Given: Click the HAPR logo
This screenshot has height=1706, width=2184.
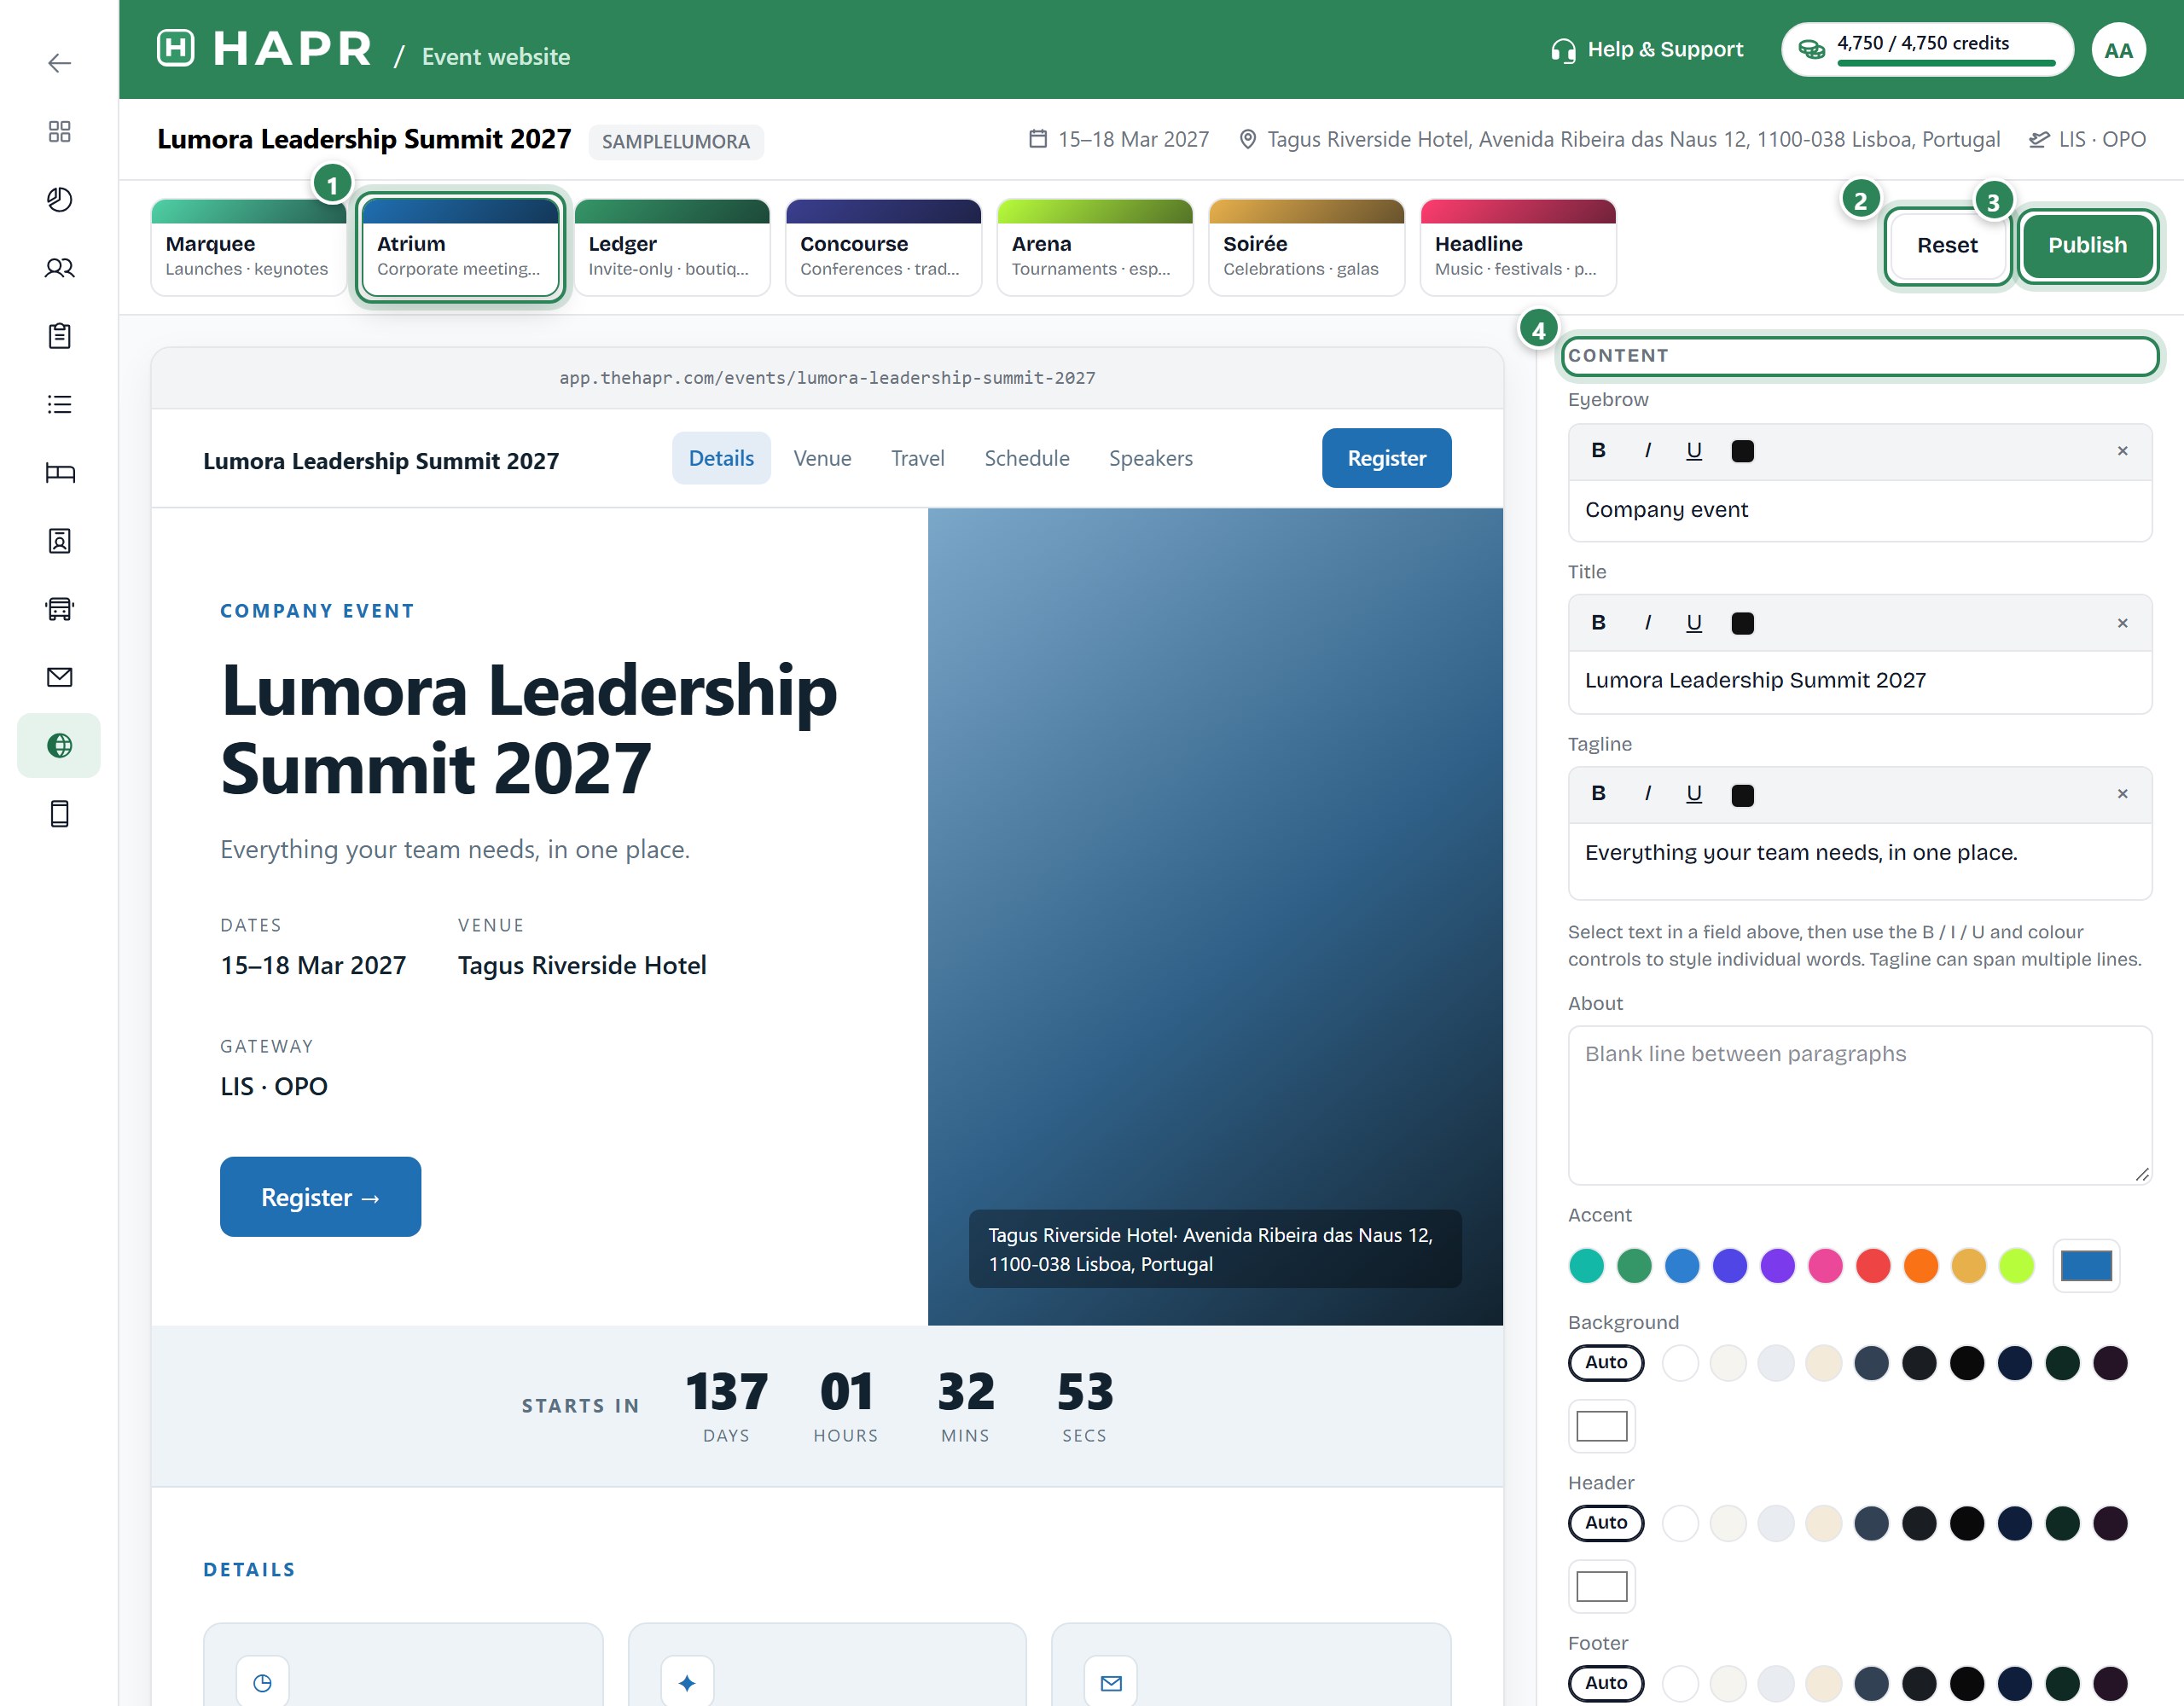Looking at the screenshot, I should click(x=265, y=49).
